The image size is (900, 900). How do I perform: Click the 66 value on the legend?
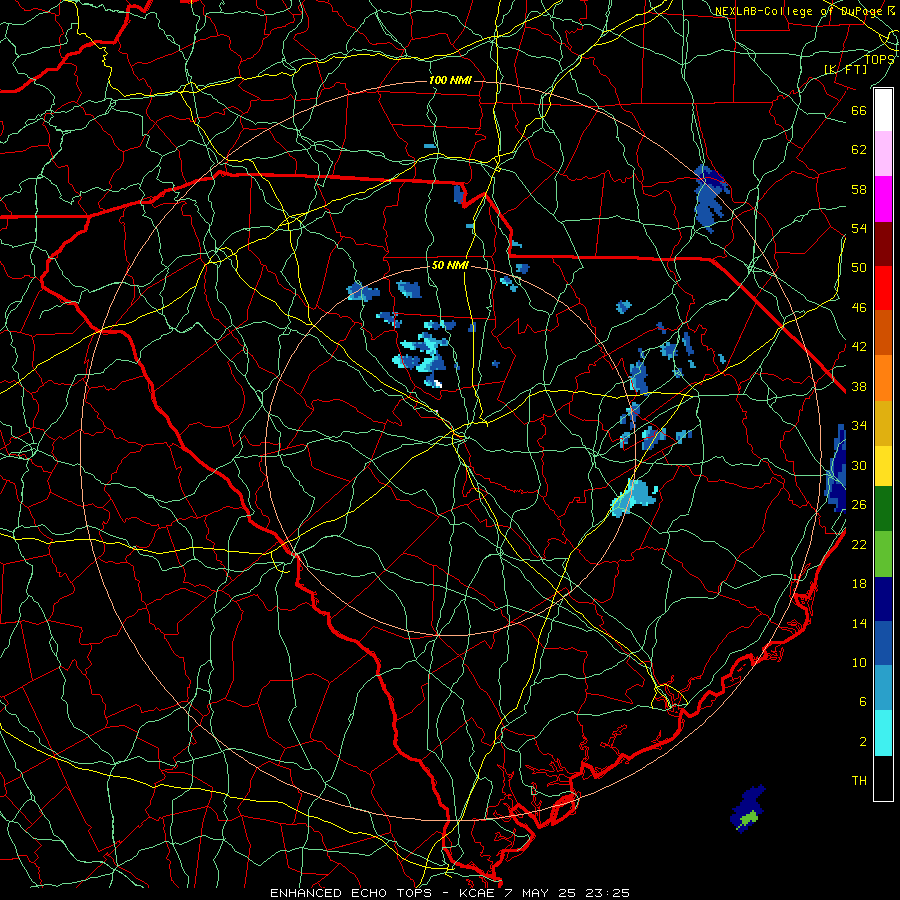(x=859, y=110)
